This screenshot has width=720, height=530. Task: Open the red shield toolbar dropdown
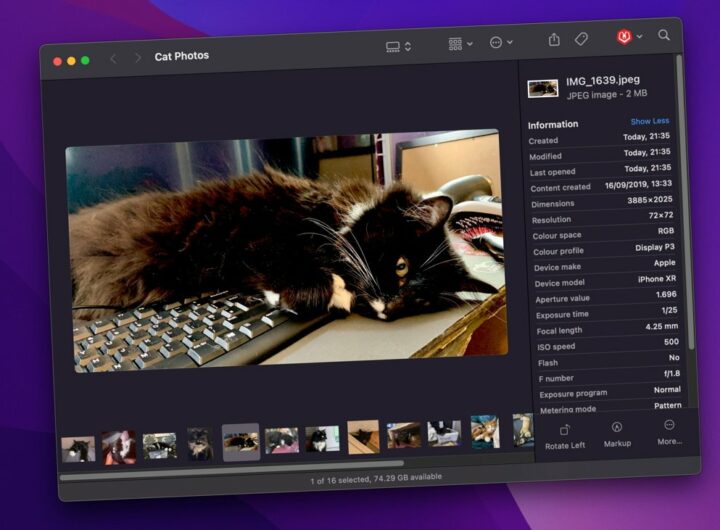pos(629,37)
